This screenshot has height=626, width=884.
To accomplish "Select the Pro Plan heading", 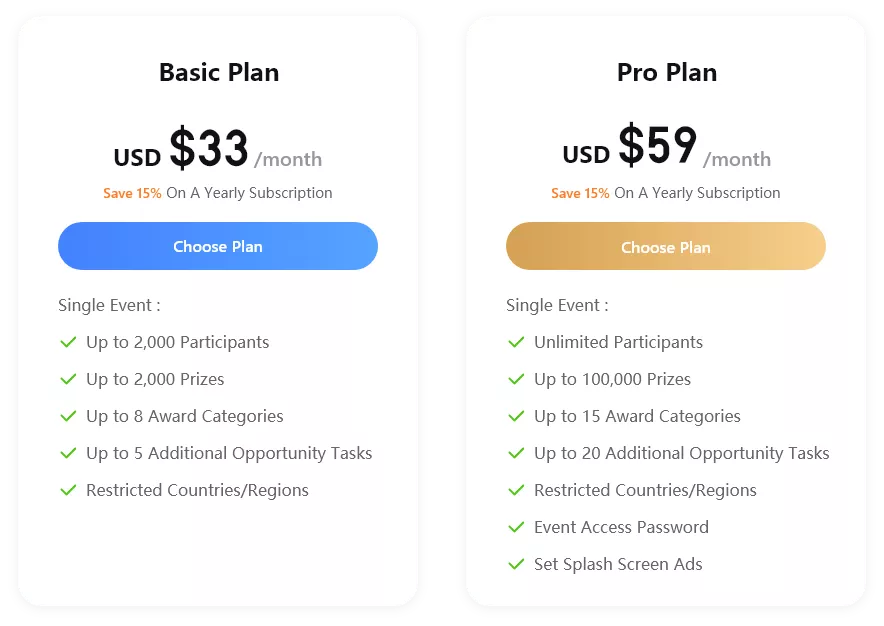I will pyautogui.click(x=667, y=72).
